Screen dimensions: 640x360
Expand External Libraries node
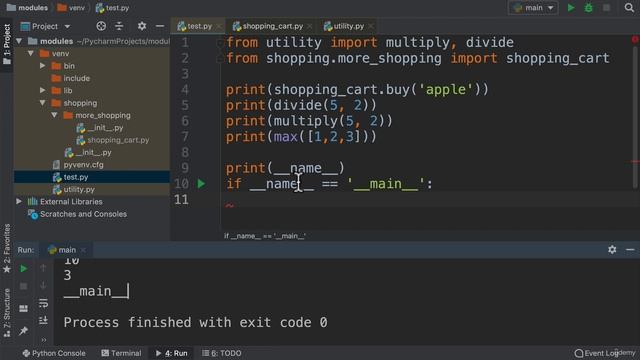pos(19,202)
